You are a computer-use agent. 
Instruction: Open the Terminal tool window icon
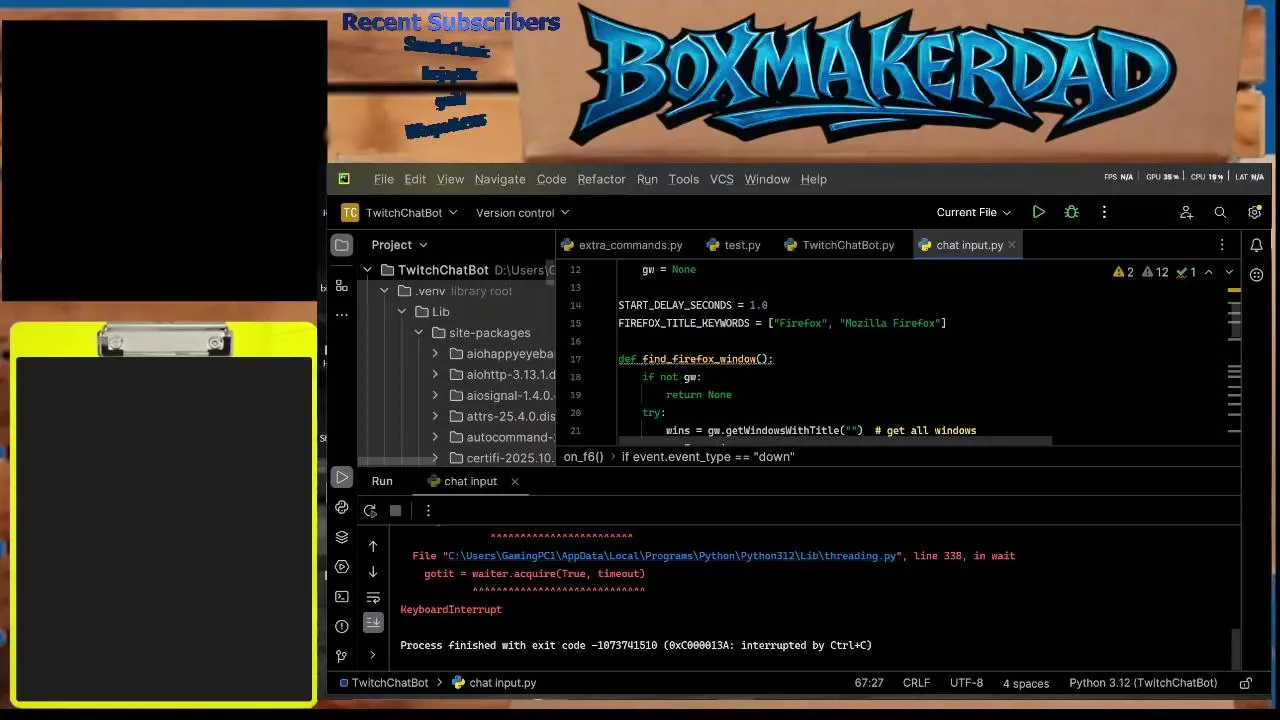(x=342, y=597)
